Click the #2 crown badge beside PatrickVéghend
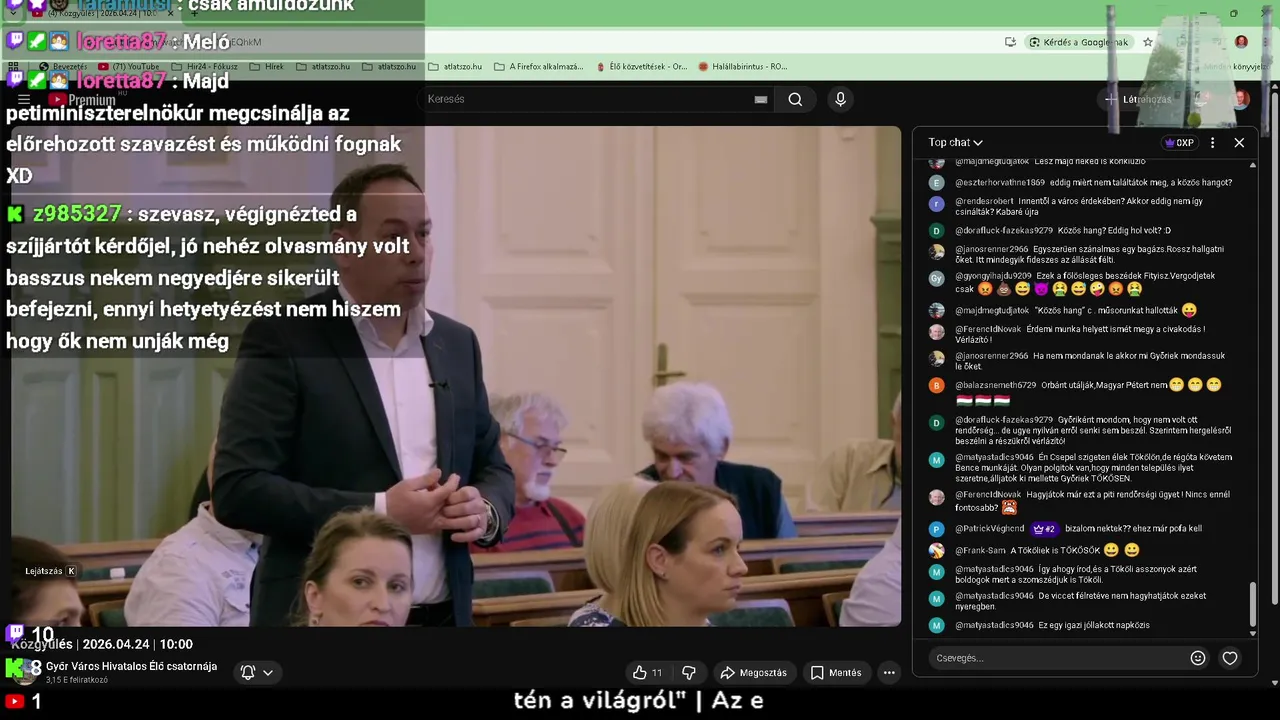The image size is (1280, 720). pyautogui.click(x=1044, y=529)
